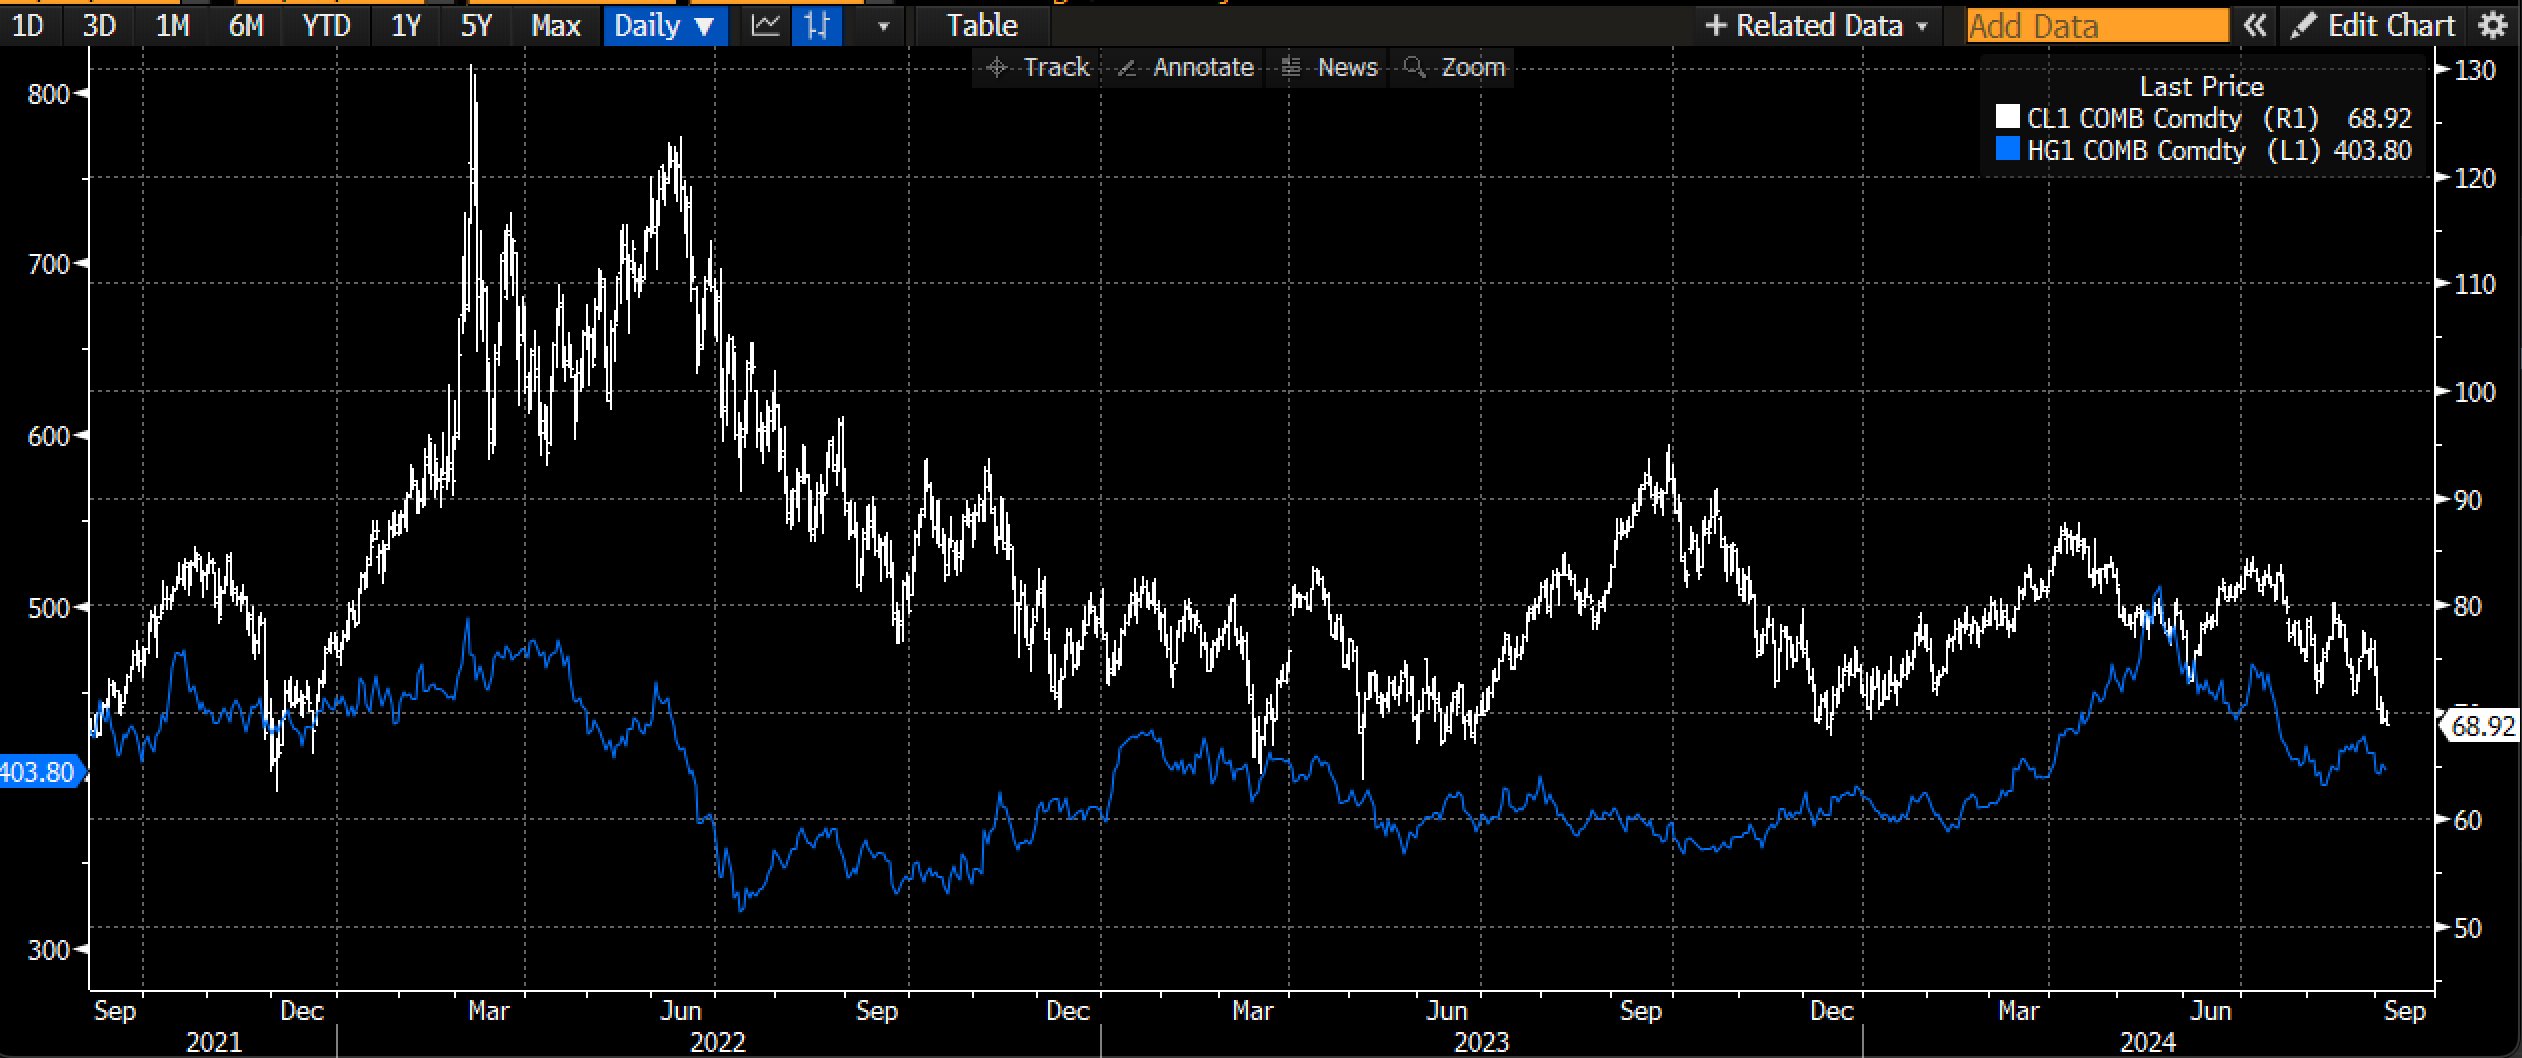Click Edit Chart button
The image size is (2522, 1058).
click(x=2373, y=26)
